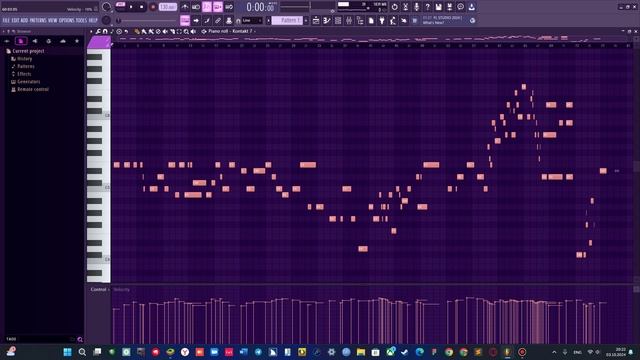
Task: Toggle the piano roll magnet snap icon
Action: 105,31
